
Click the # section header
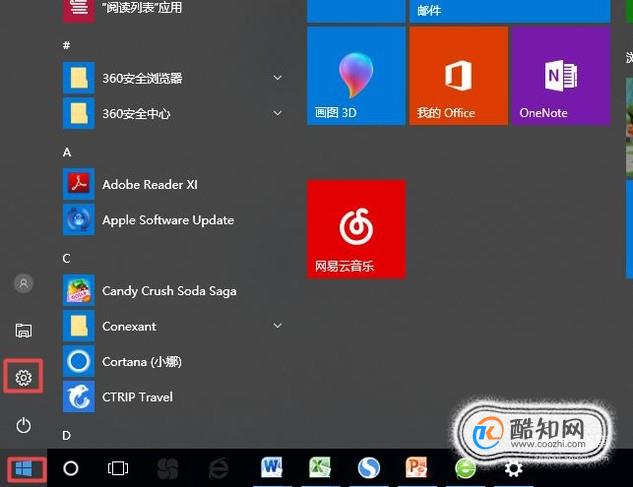coord(67,45)
